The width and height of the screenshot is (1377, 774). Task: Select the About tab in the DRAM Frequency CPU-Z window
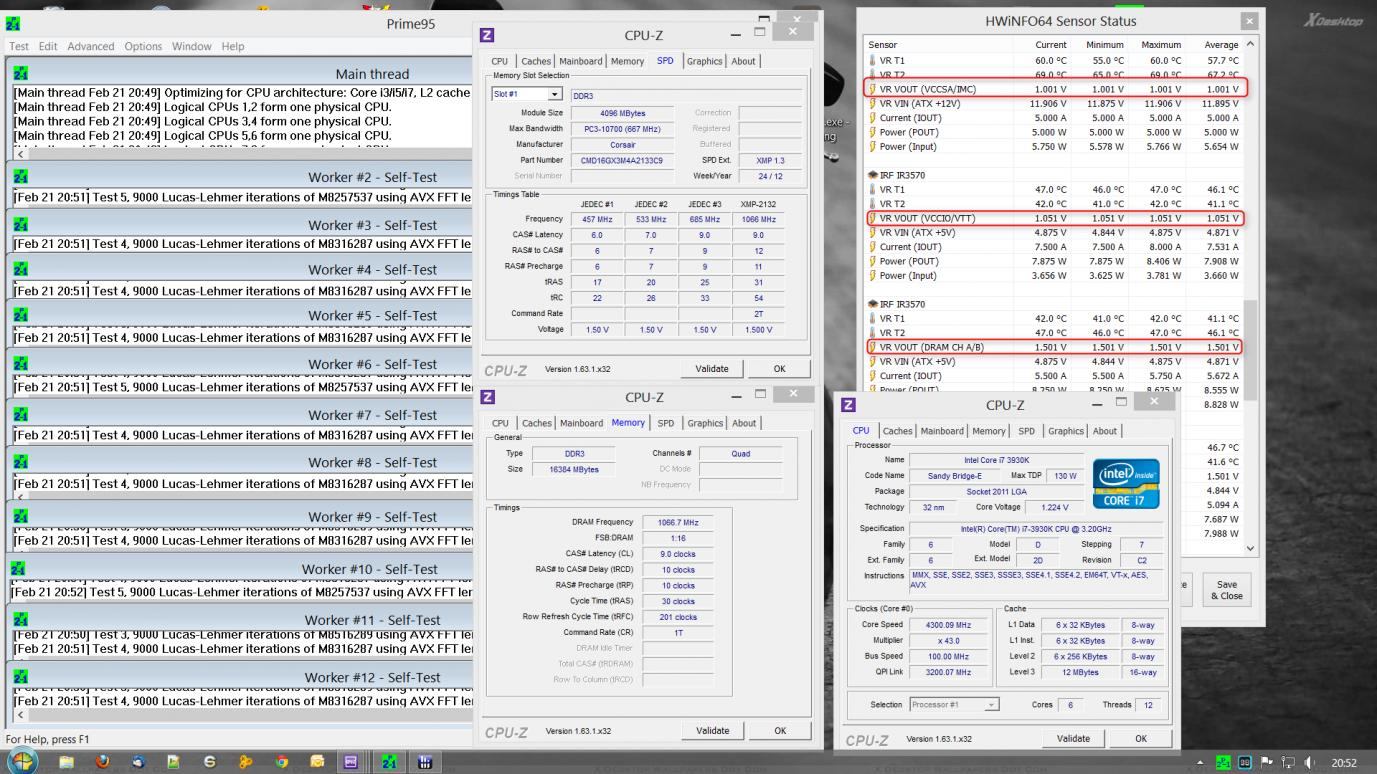(x=744, y=423)
